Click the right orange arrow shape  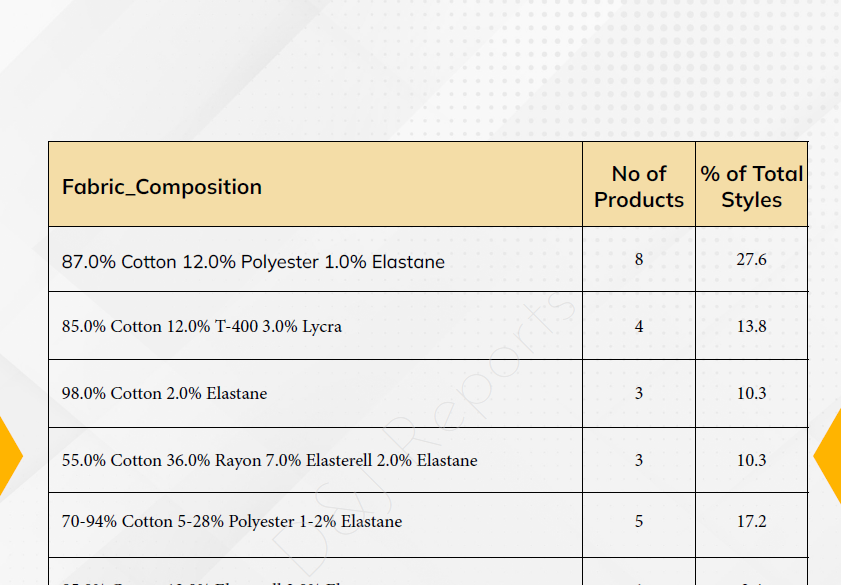click(829, 456)
